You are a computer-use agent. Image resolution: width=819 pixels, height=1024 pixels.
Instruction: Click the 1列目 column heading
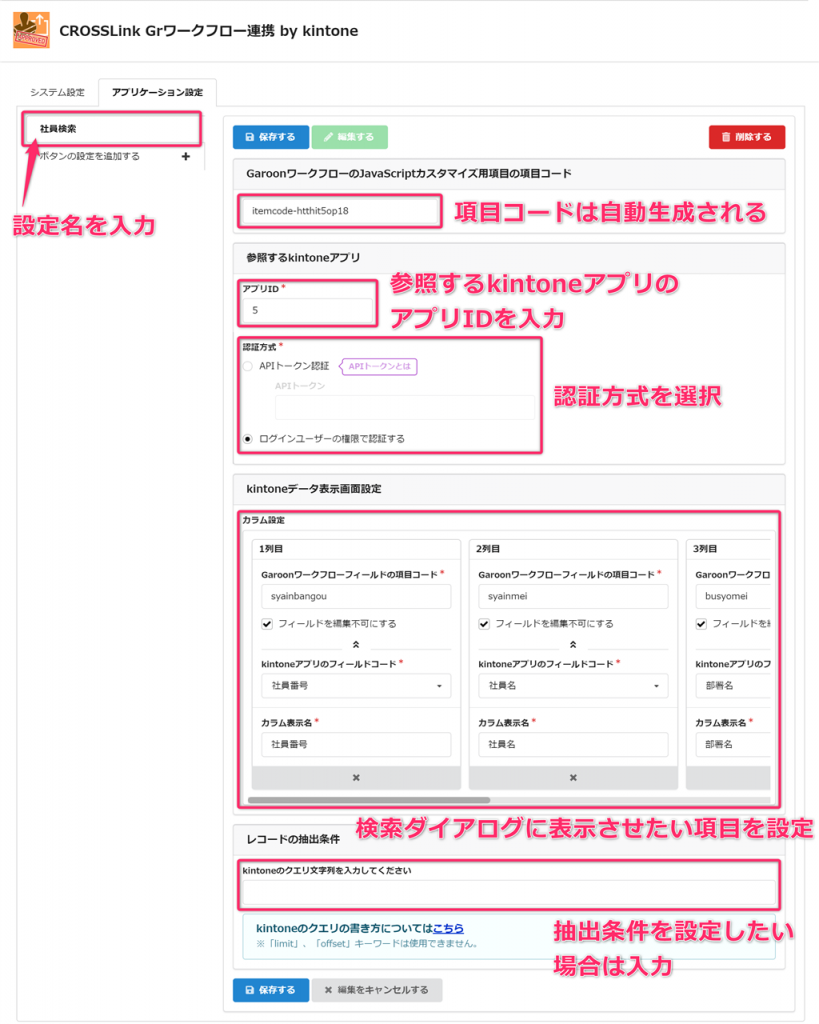pyautogui.click(x=271, y=549)
